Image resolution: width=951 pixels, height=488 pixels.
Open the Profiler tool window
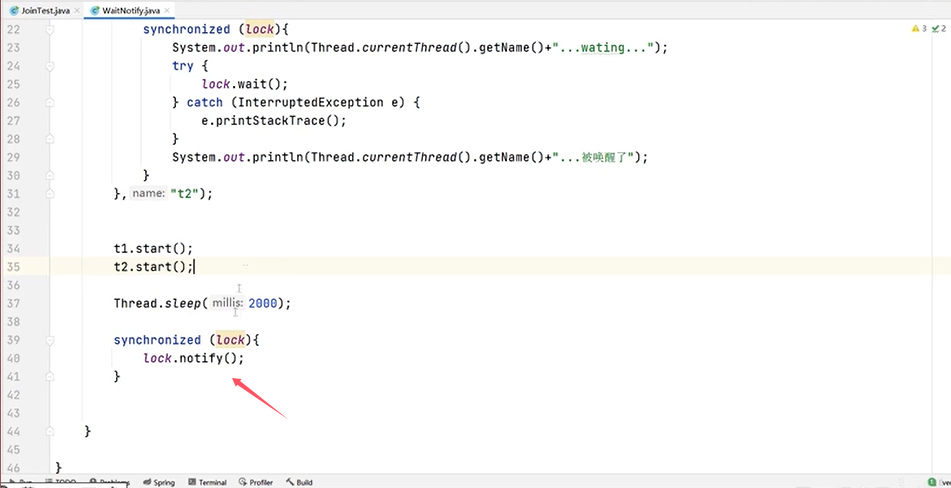point(256,483)
